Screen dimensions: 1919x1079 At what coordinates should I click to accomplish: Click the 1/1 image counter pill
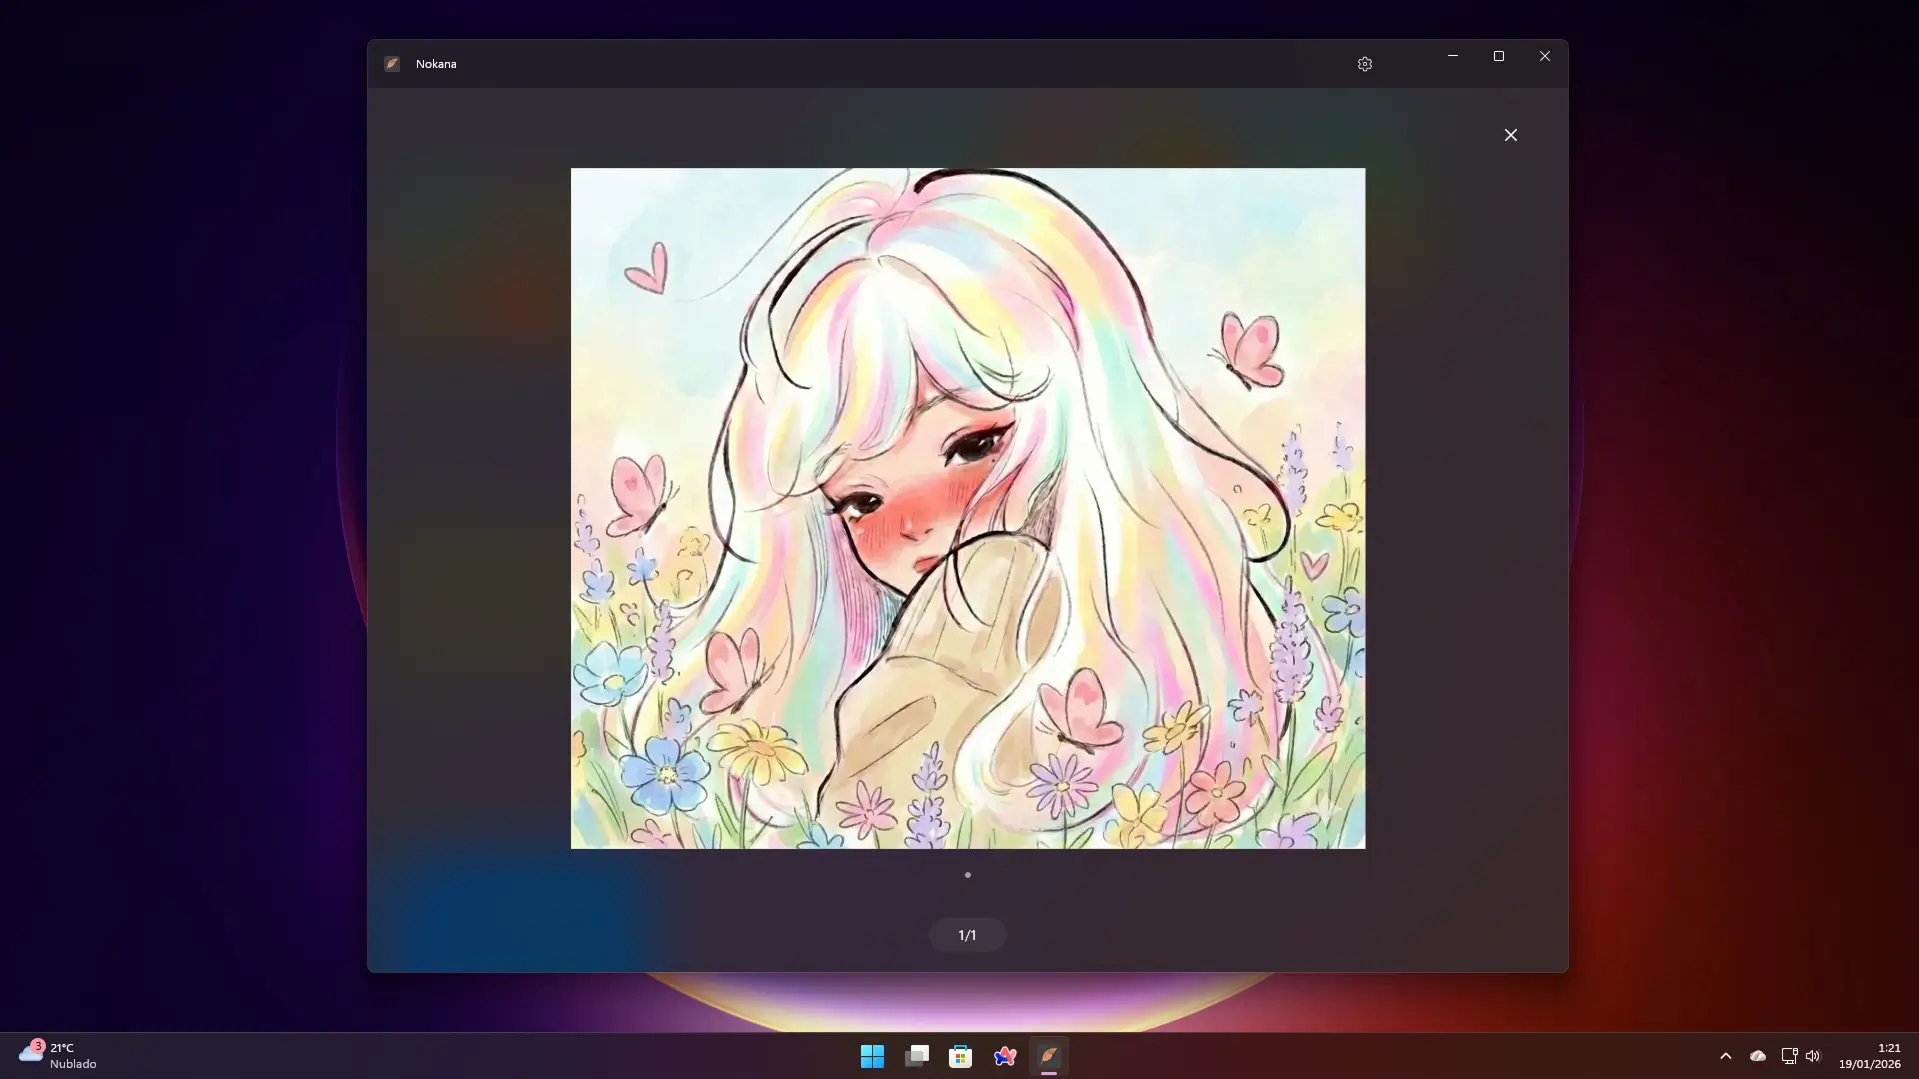tap(967, 935)
